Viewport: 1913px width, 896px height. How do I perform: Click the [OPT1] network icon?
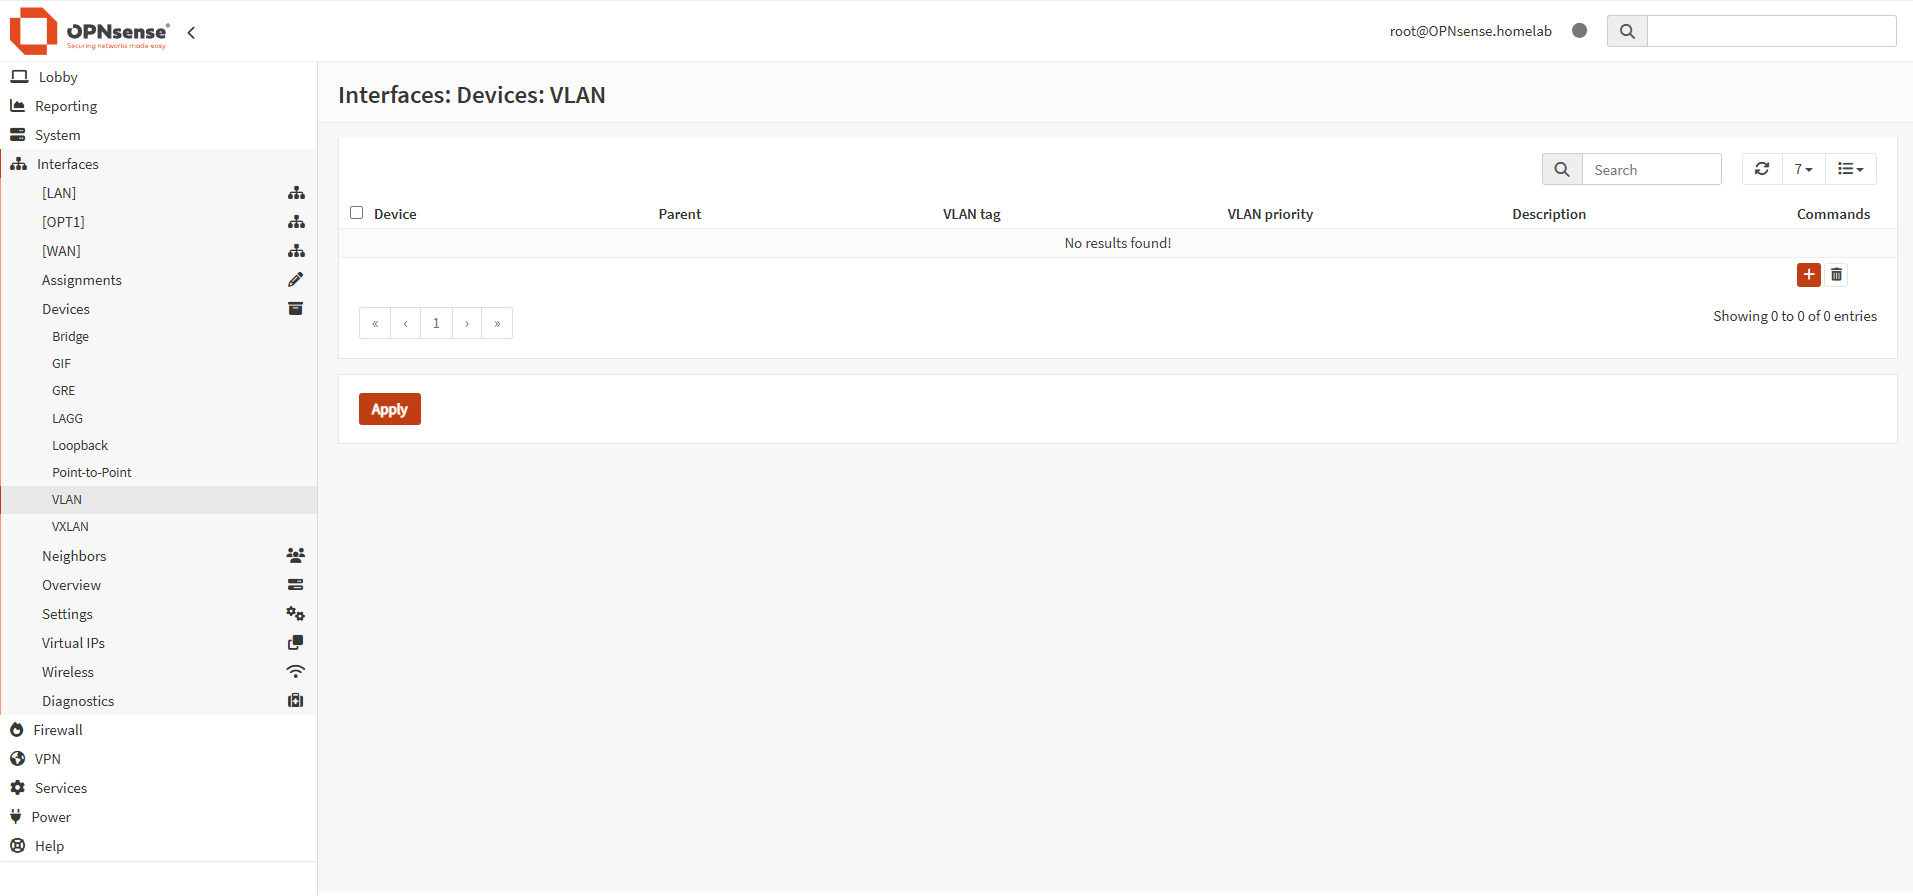(296, 222)
